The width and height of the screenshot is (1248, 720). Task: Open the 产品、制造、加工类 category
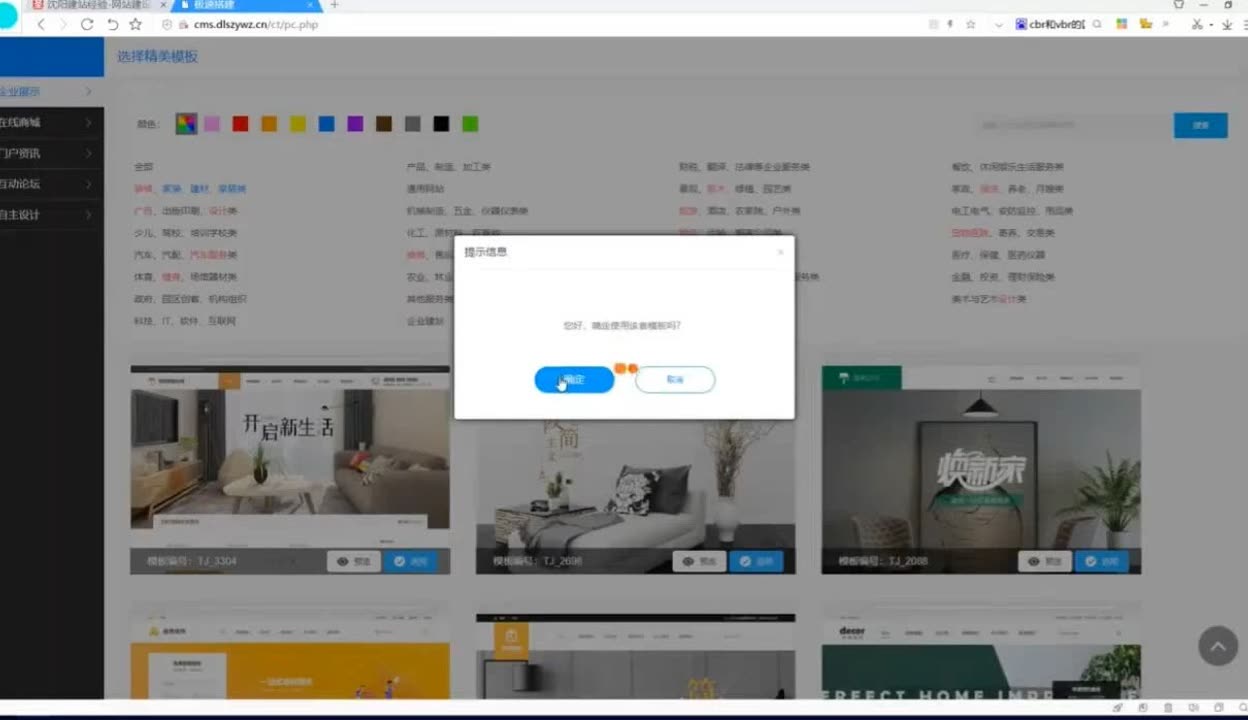(448, 167)
